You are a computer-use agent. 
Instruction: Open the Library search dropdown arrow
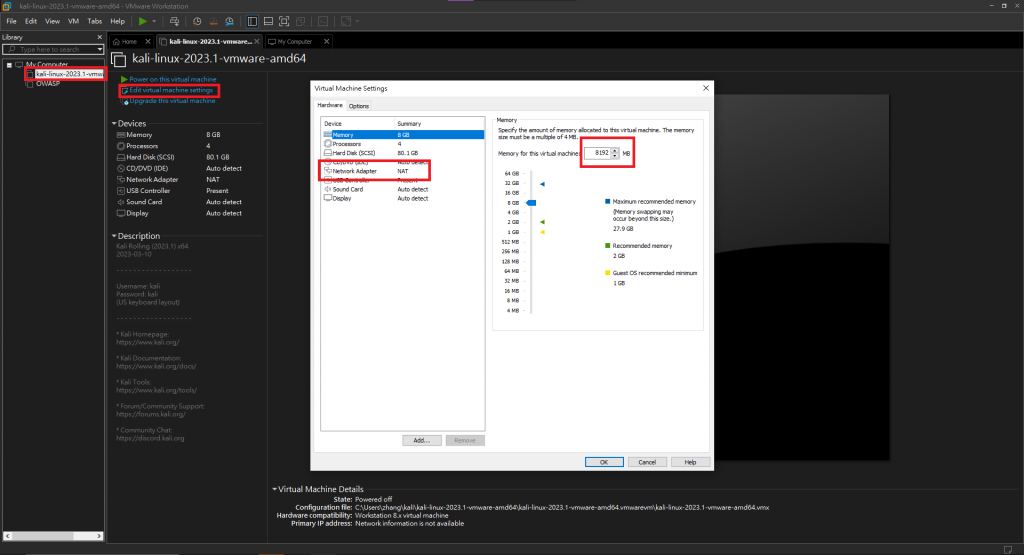click(100, 50)
